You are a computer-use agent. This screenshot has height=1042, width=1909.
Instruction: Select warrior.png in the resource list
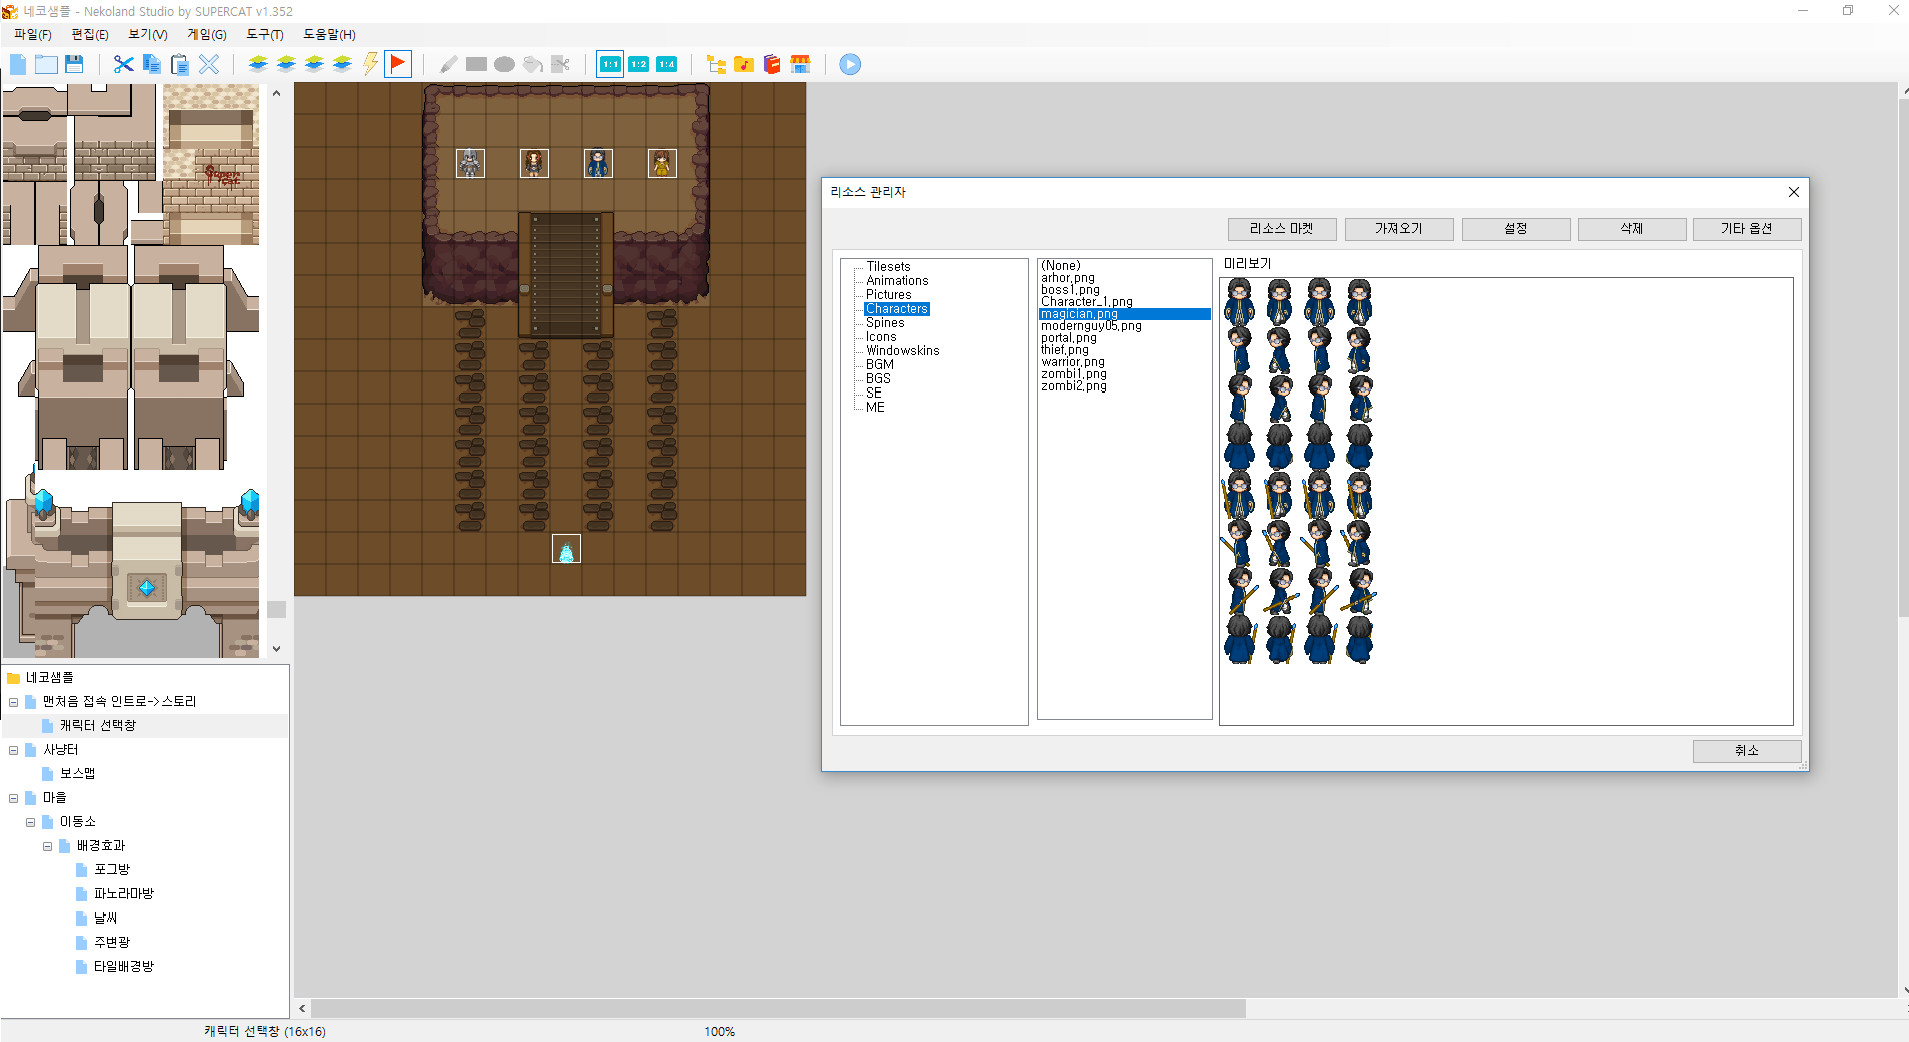[1072, 362]
